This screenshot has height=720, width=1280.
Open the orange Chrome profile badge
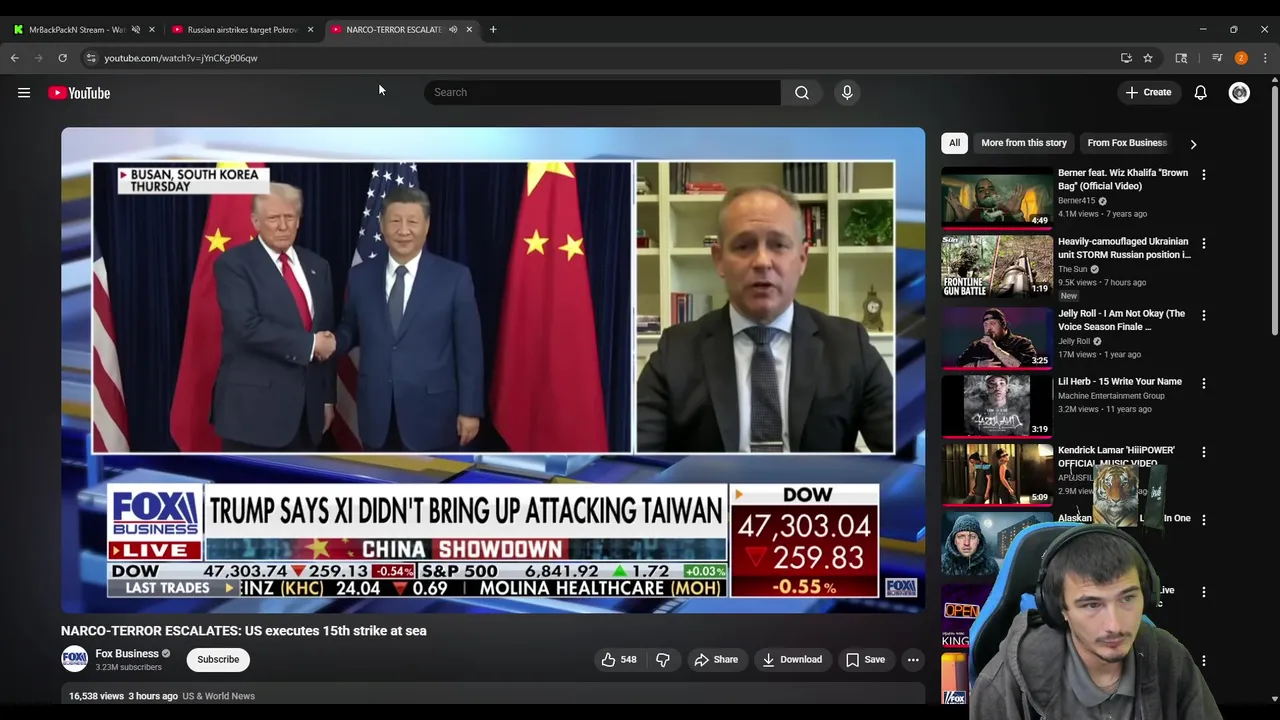1241,58
